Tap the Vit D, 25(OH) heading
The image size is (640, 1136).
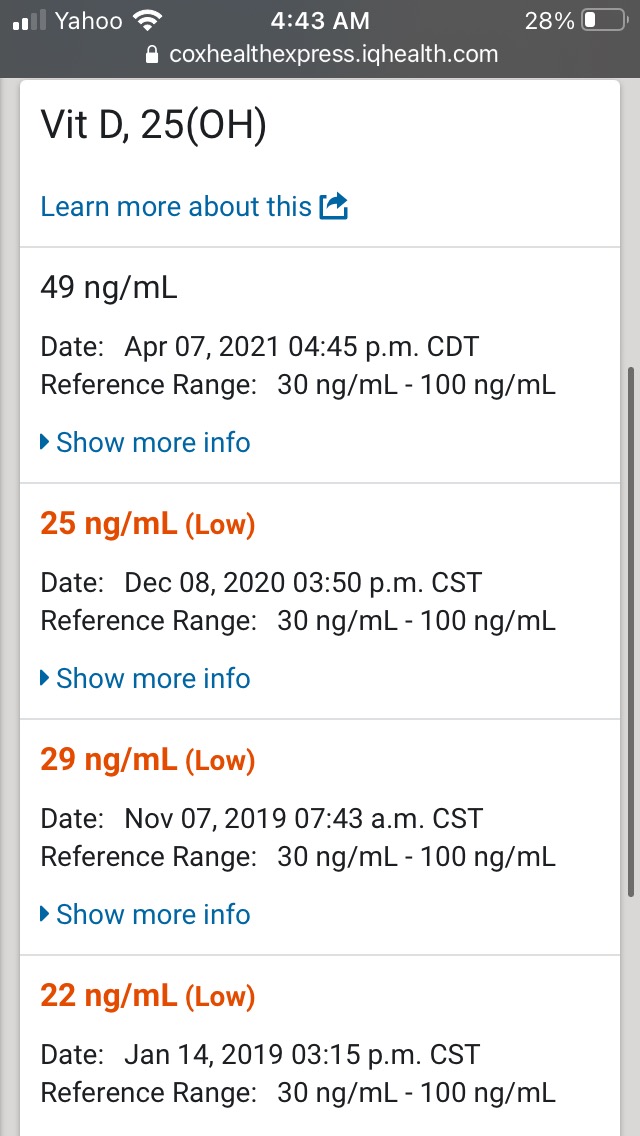pyautogui.click(x=153, y=127)
